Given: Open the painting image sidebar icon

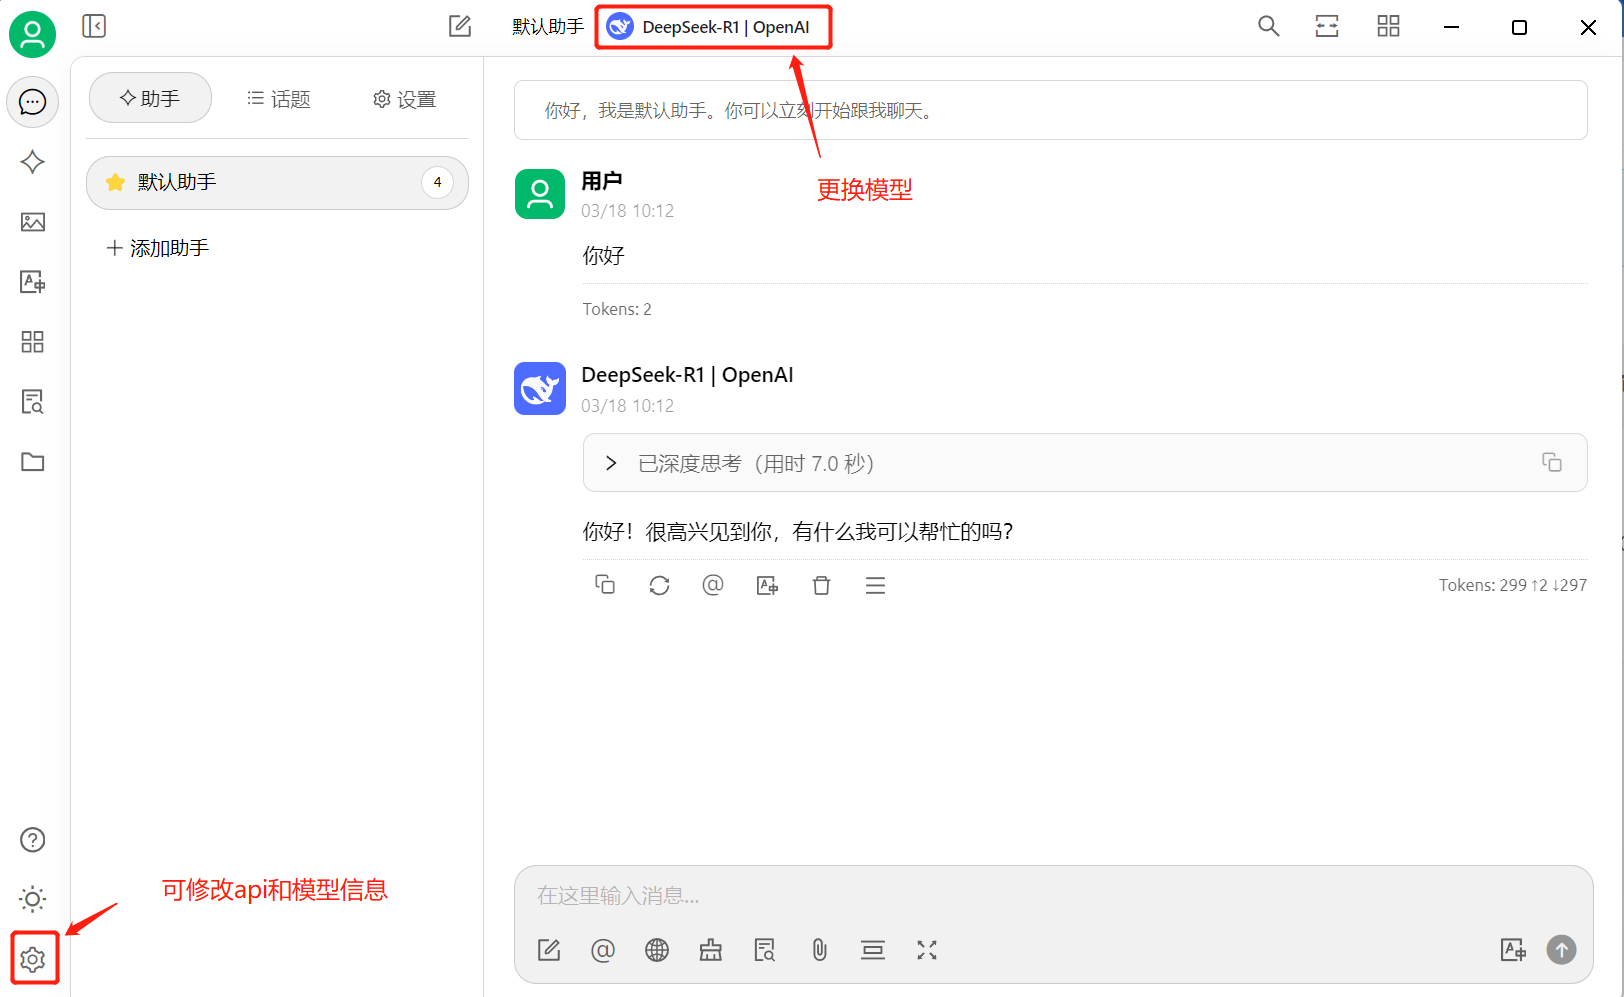Looking at the screenshot, I should point(33,222).
